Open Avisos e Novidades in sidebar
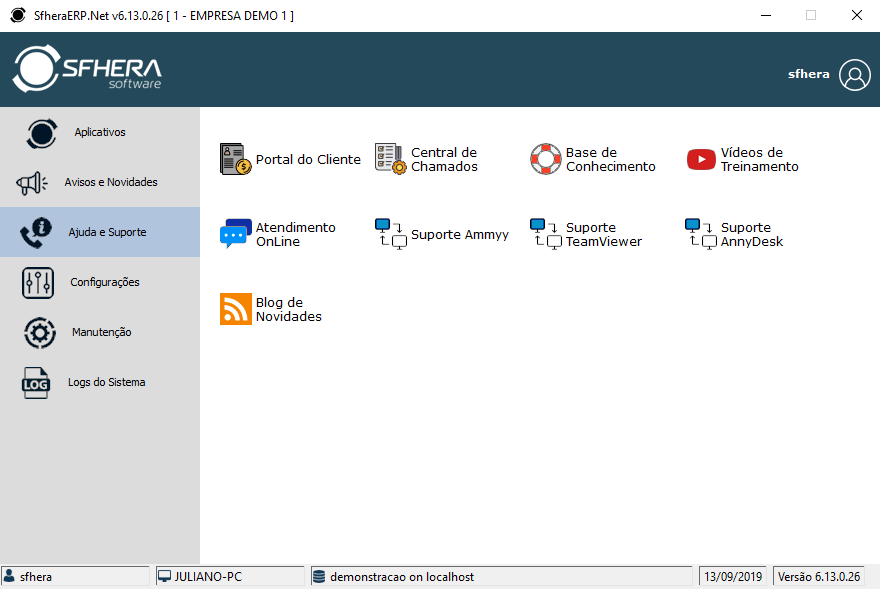880x589 pixels. tap(99, 182)
